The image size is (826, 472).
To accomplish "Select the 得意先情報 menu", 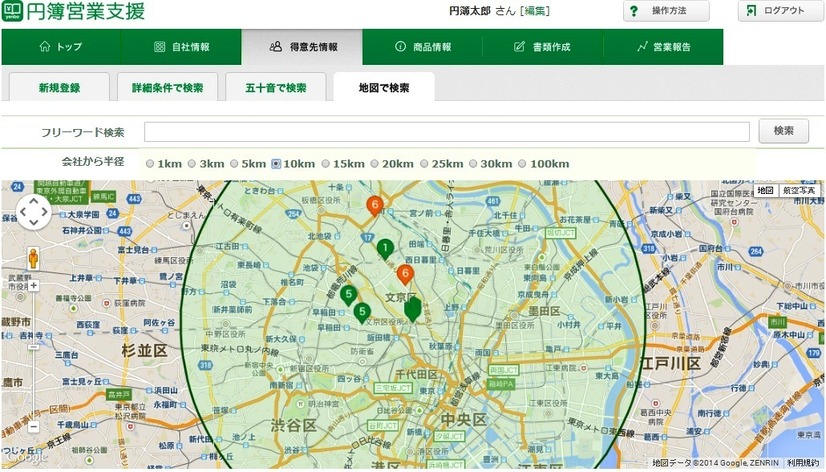I will 302,47.
